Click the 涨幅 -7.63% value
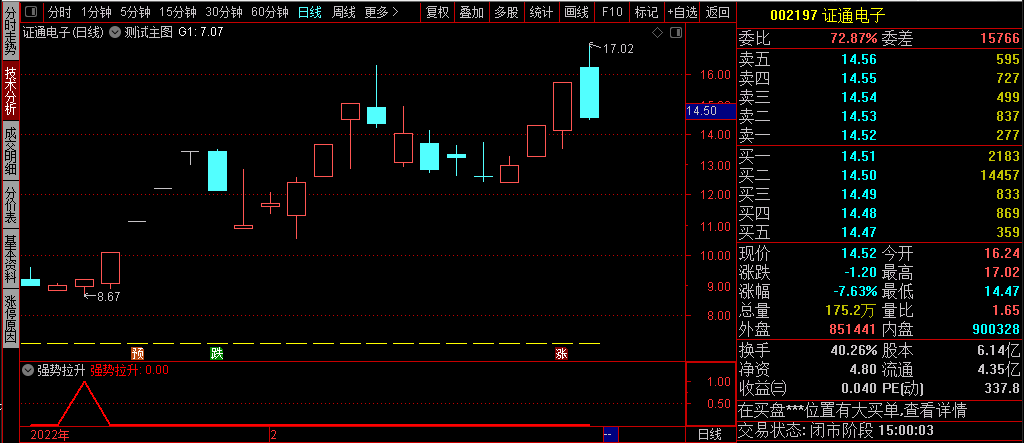1024x443 pixels. point(854,291)
